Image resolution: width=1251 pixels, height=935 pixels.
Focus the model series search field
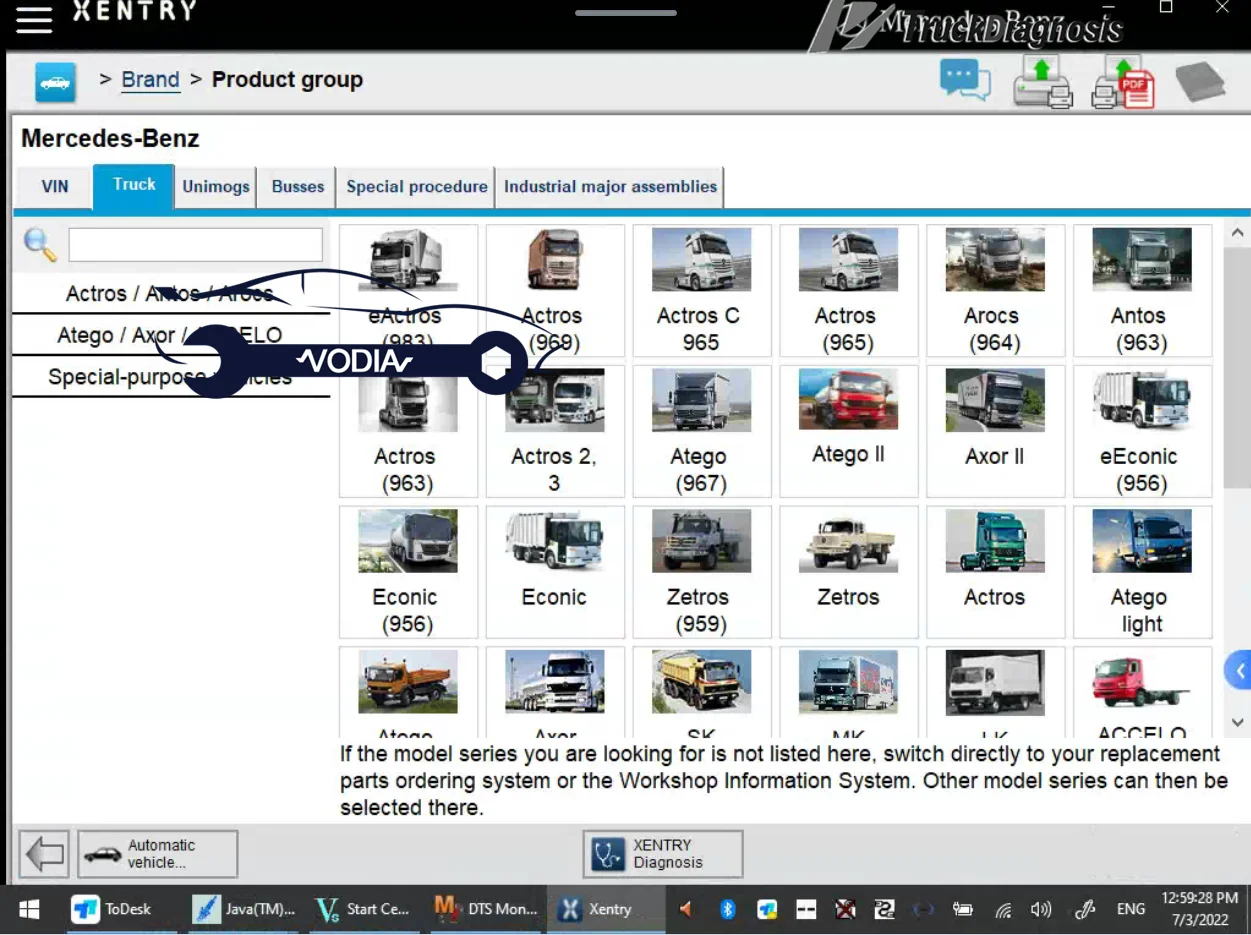195,244
